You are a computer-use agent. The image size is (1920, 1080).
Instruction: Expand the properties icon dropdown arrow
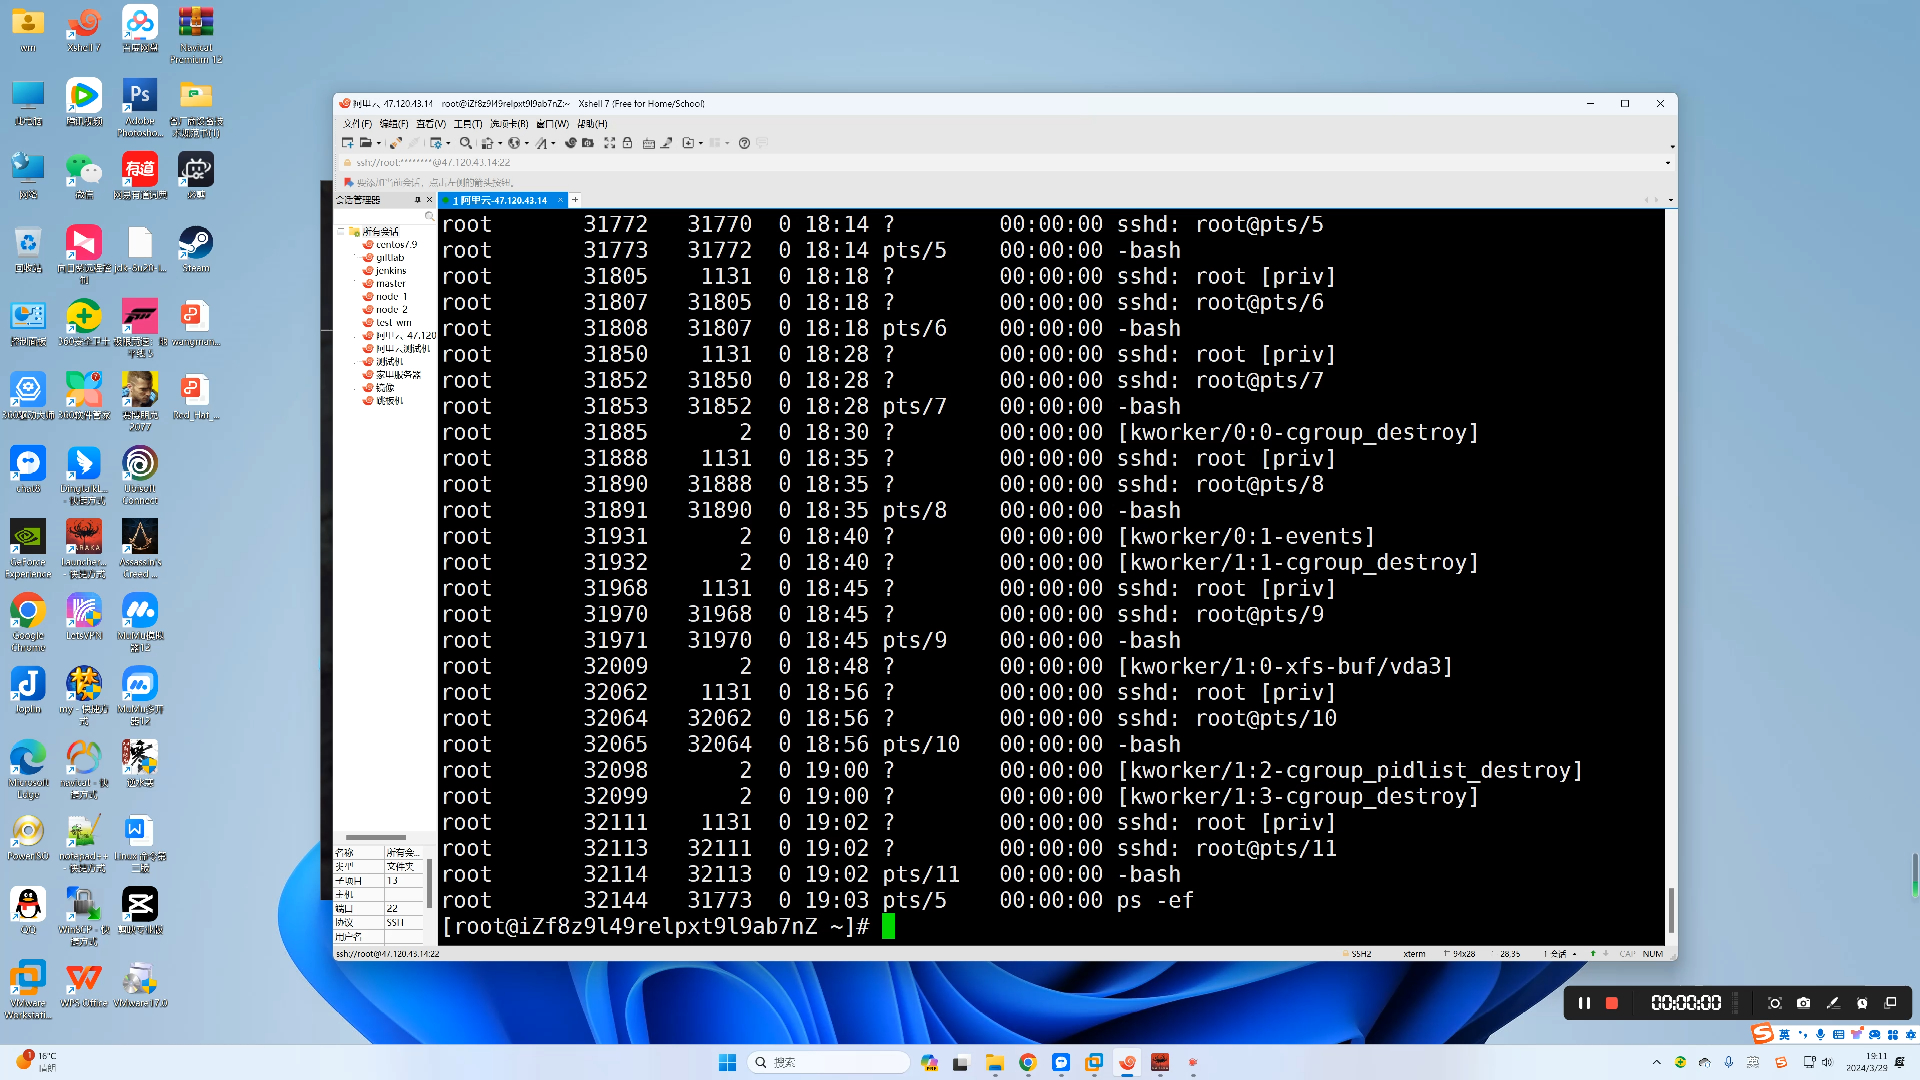[448, 143]
